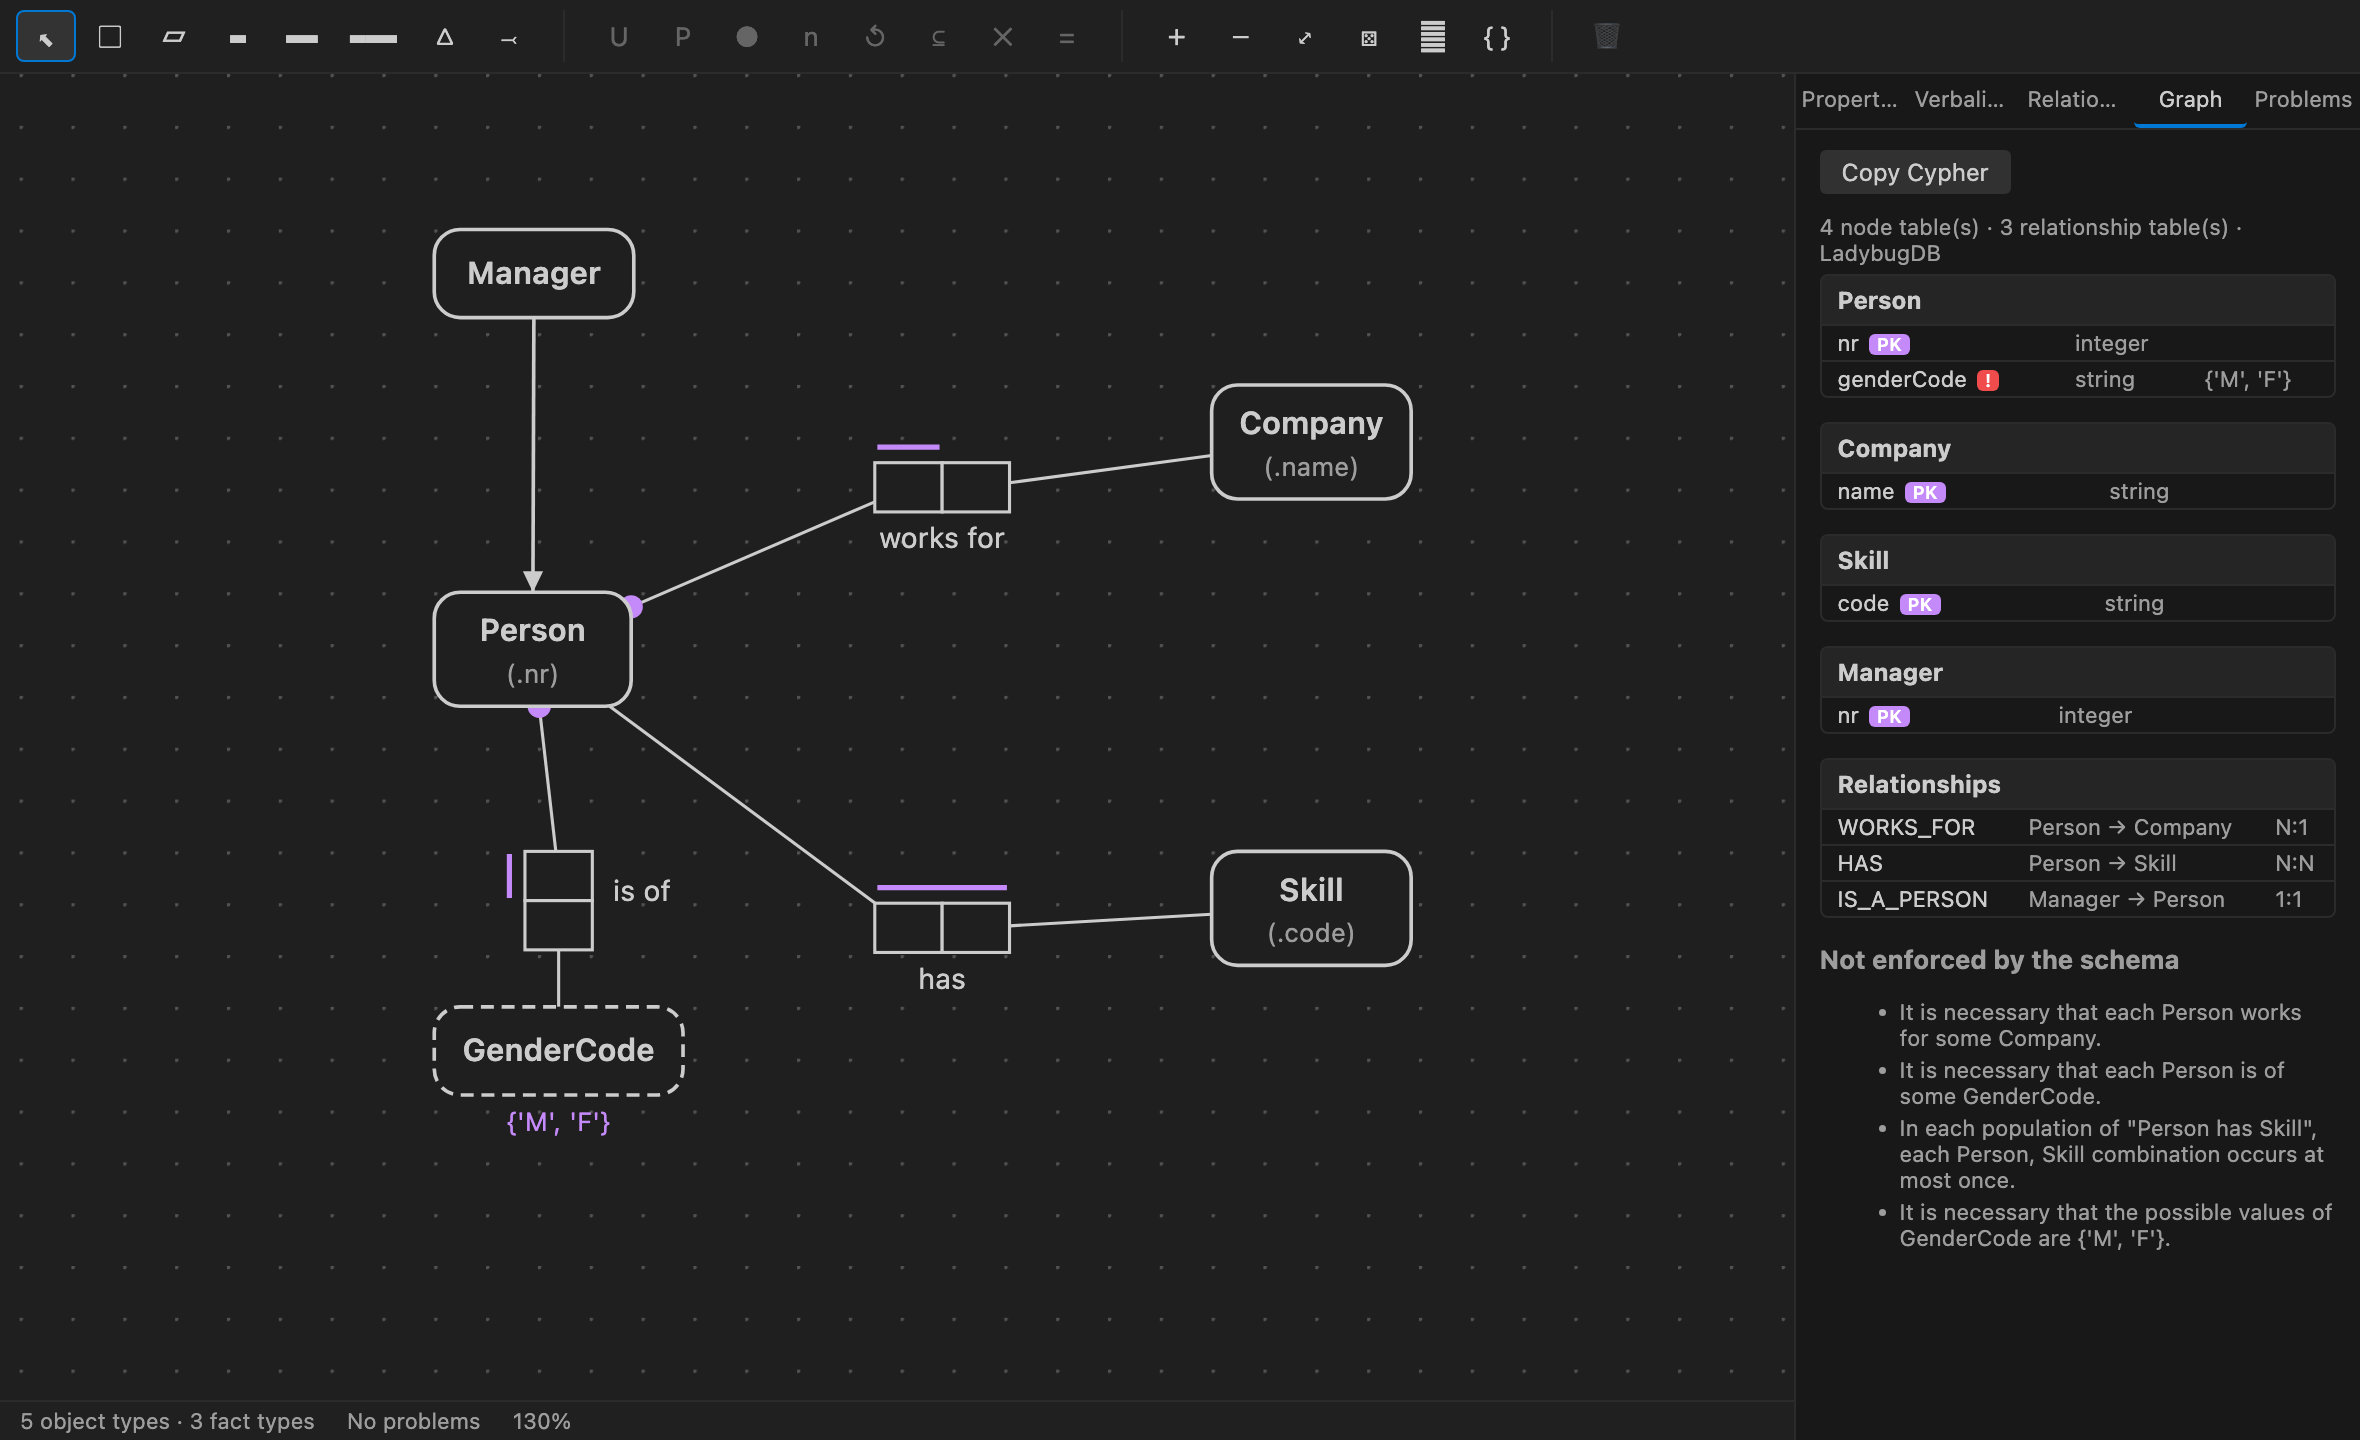Click the uniqueness bar above 'works for'
Image resolution: width=2360 pixels, height=1440 pixels.
coord(908,446)
